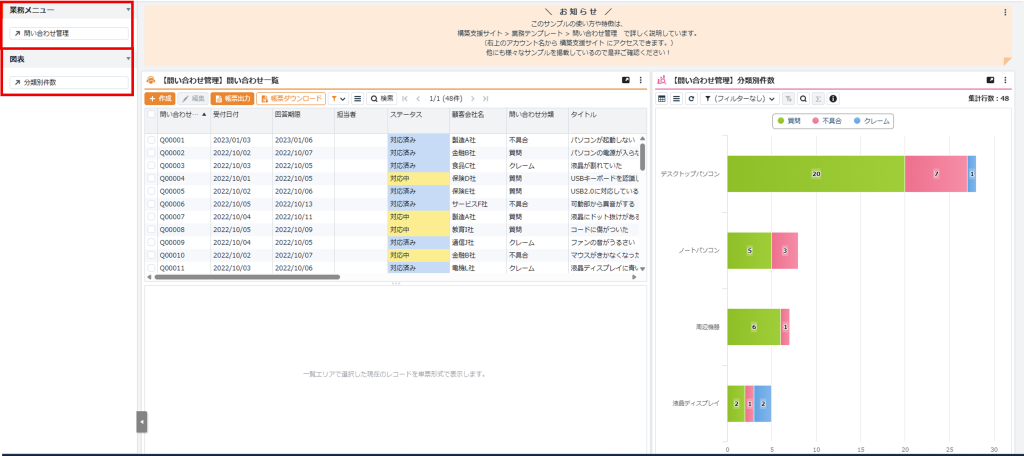Tick the checkbox for row Q00004
1024x456 pixels.
152,178
